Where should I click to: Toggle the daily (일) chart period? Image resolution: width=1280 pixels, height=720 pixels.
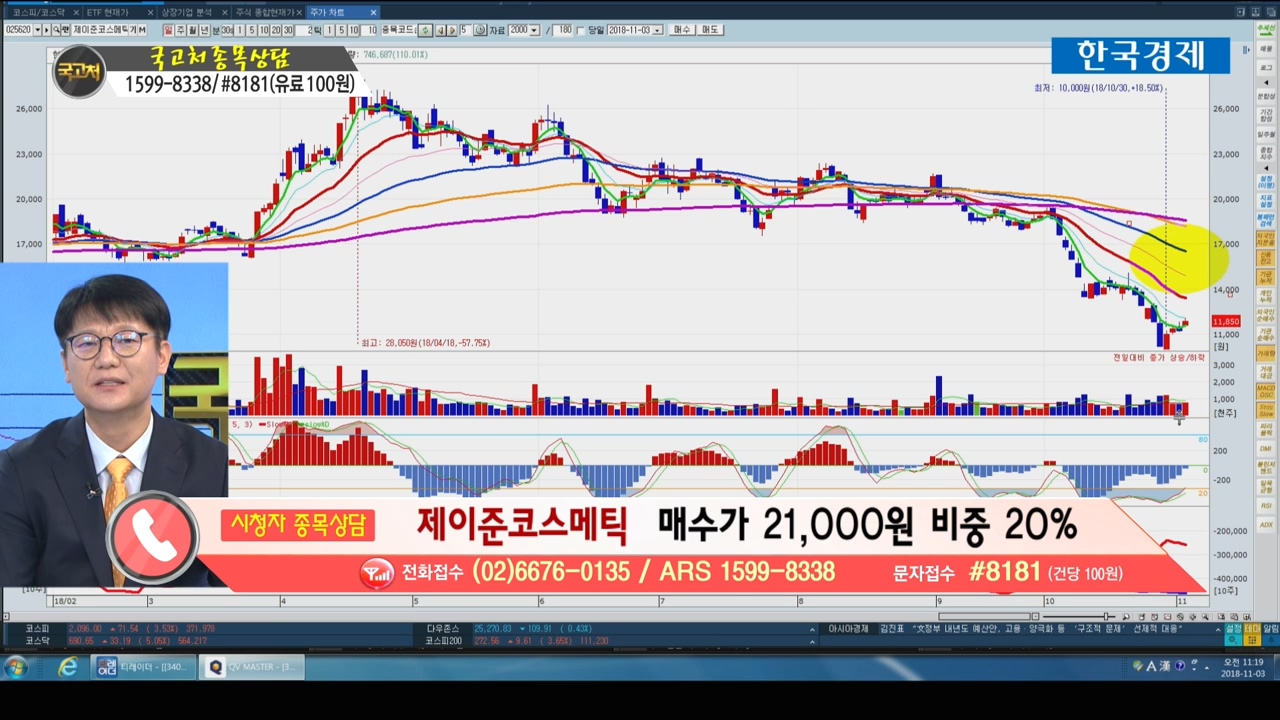(168, 30)
